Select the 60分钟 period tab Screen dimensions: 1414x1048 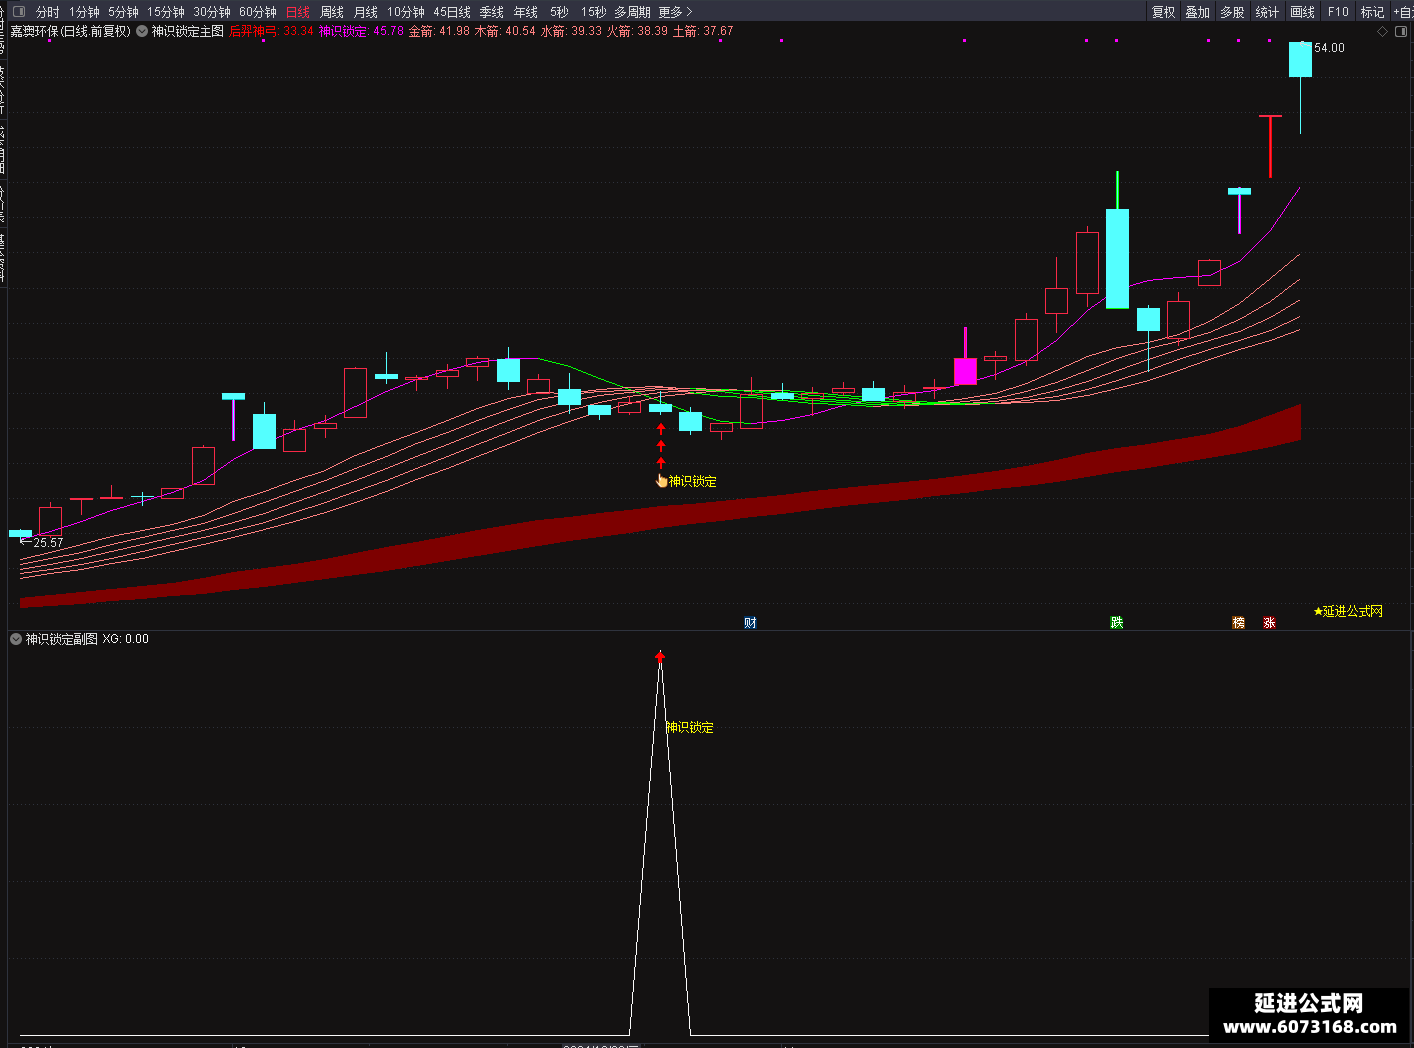pyautogui.click(x=258, y=12)
